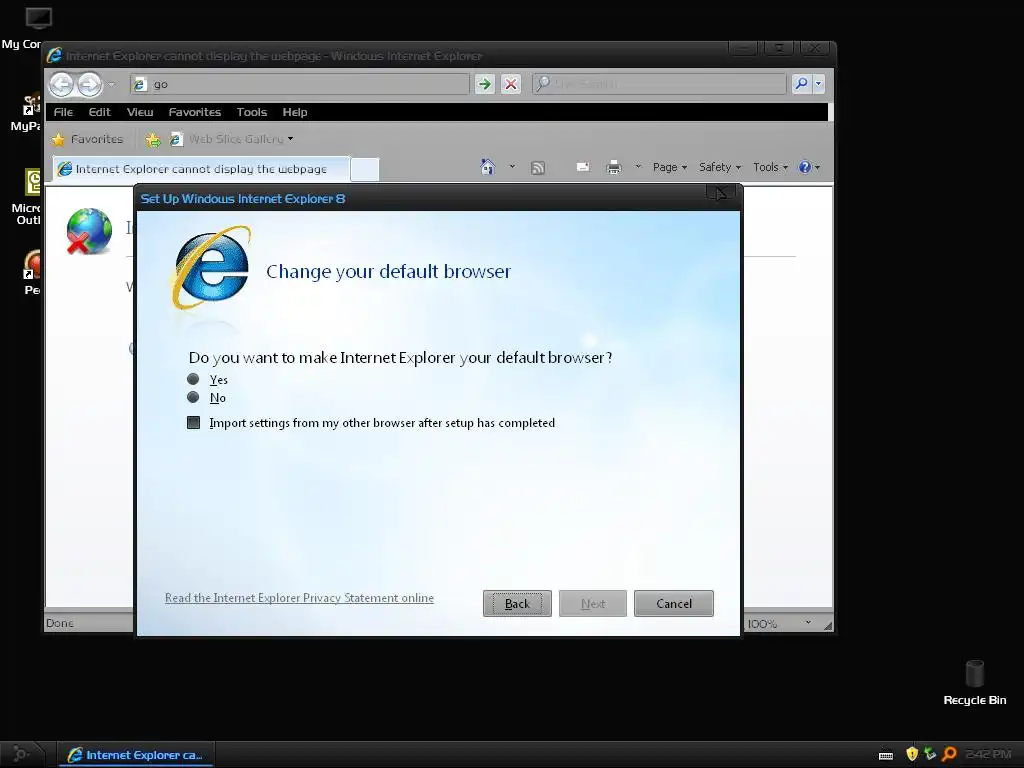Select the 'Internet Explorer cannot display' tab
Viewport: 1024px width, 768px height.
[200, 169]
